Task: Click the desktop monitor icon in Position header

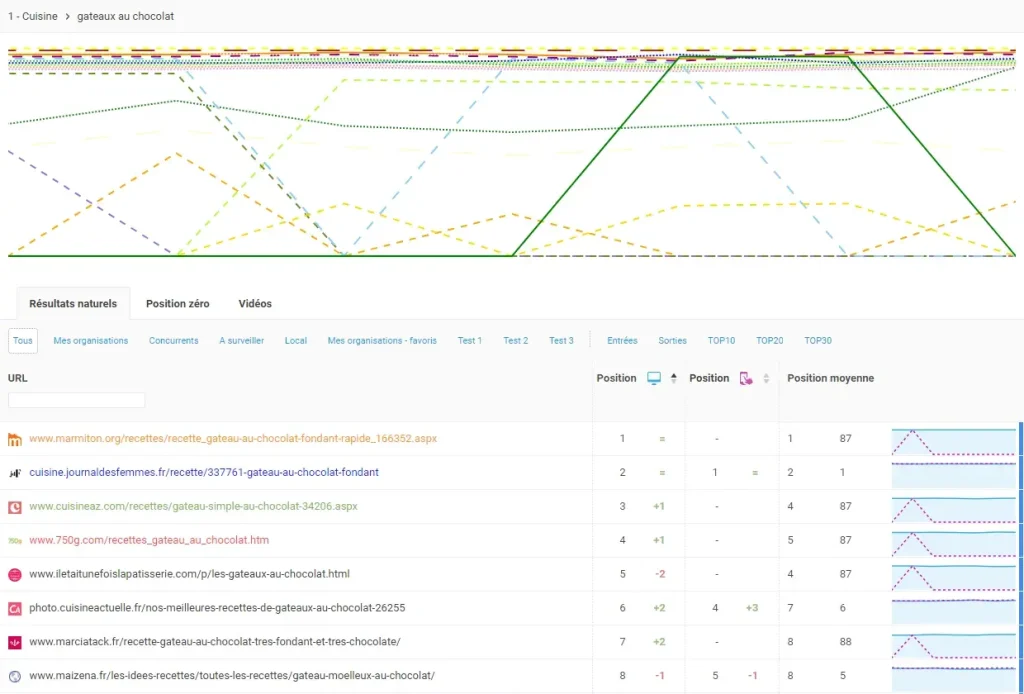Action: (654, 378)
